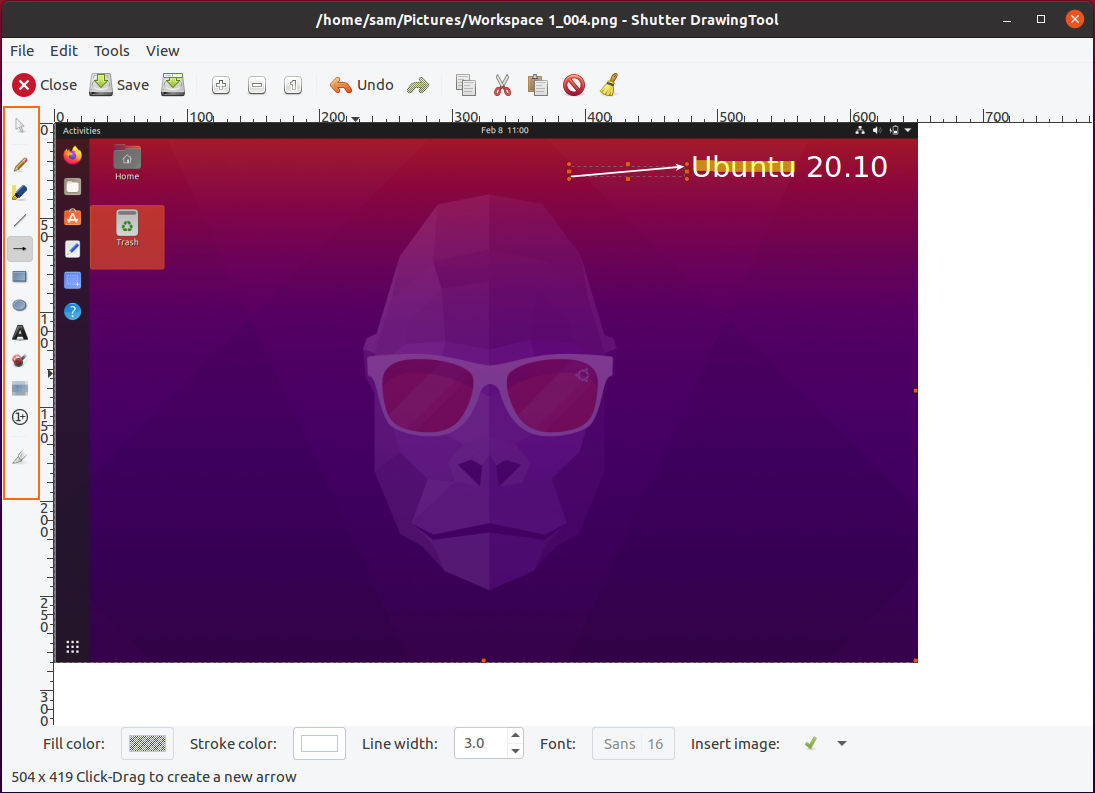Pick the straight line tool

tap(20, 221)
